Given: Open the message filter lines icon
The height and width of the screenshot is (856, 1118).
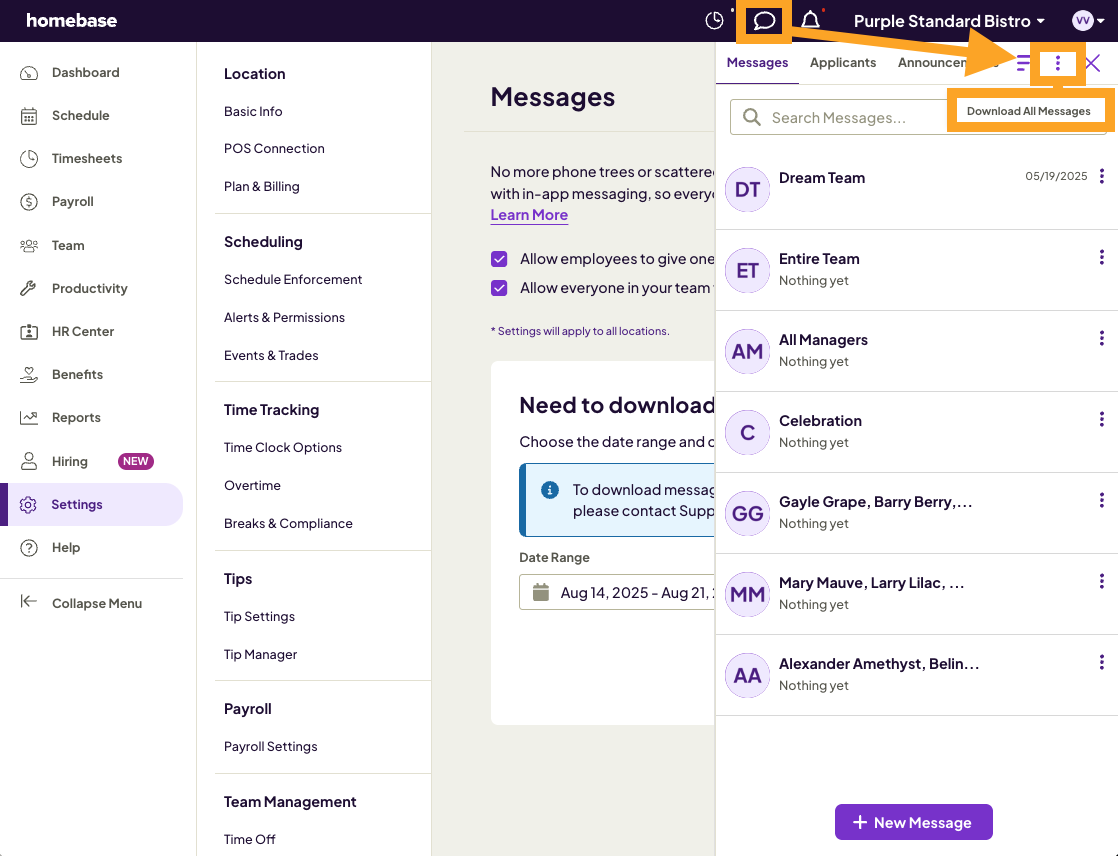Looking at the screenshot, I should 1023,63.
